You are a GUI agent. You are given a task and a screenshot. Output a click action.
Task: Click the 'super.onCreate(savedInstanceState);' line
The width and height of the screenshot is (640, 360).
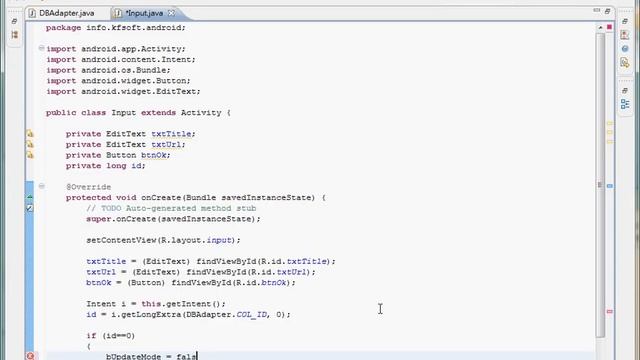tap(173, 219)
